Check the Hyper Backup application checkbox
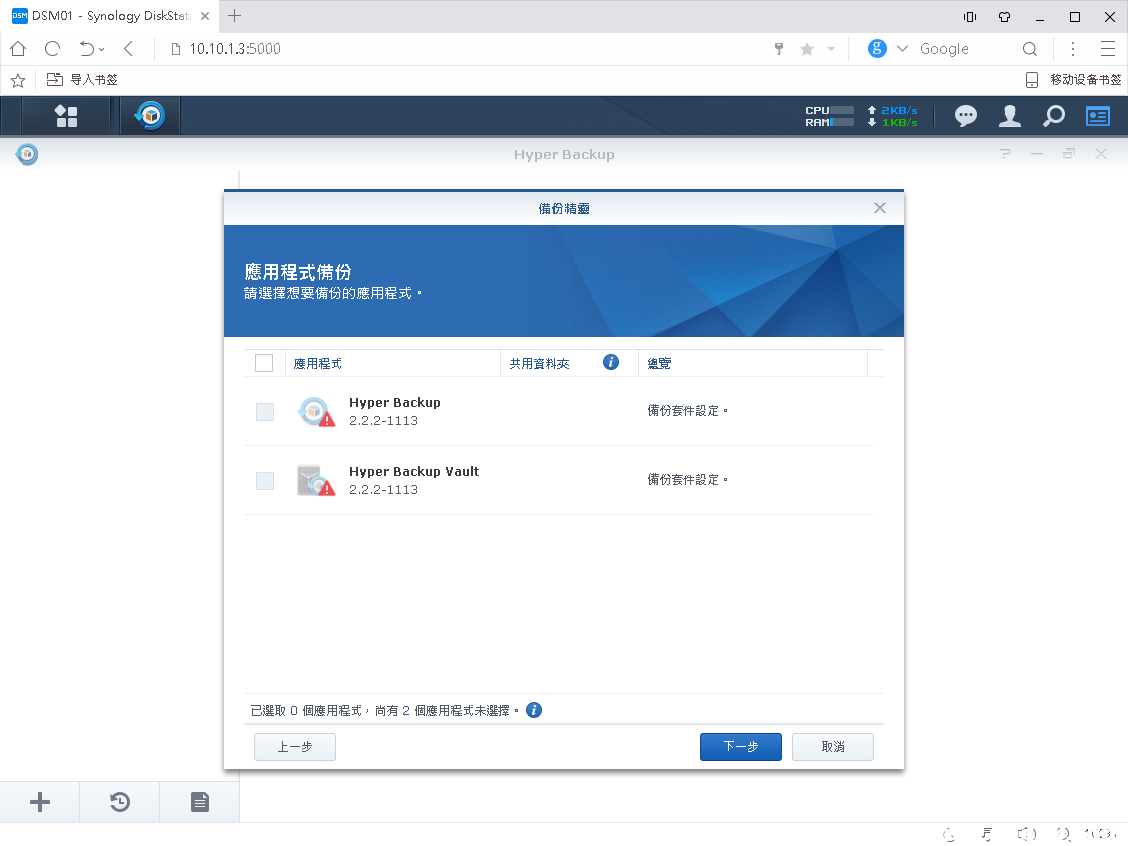 265,412
